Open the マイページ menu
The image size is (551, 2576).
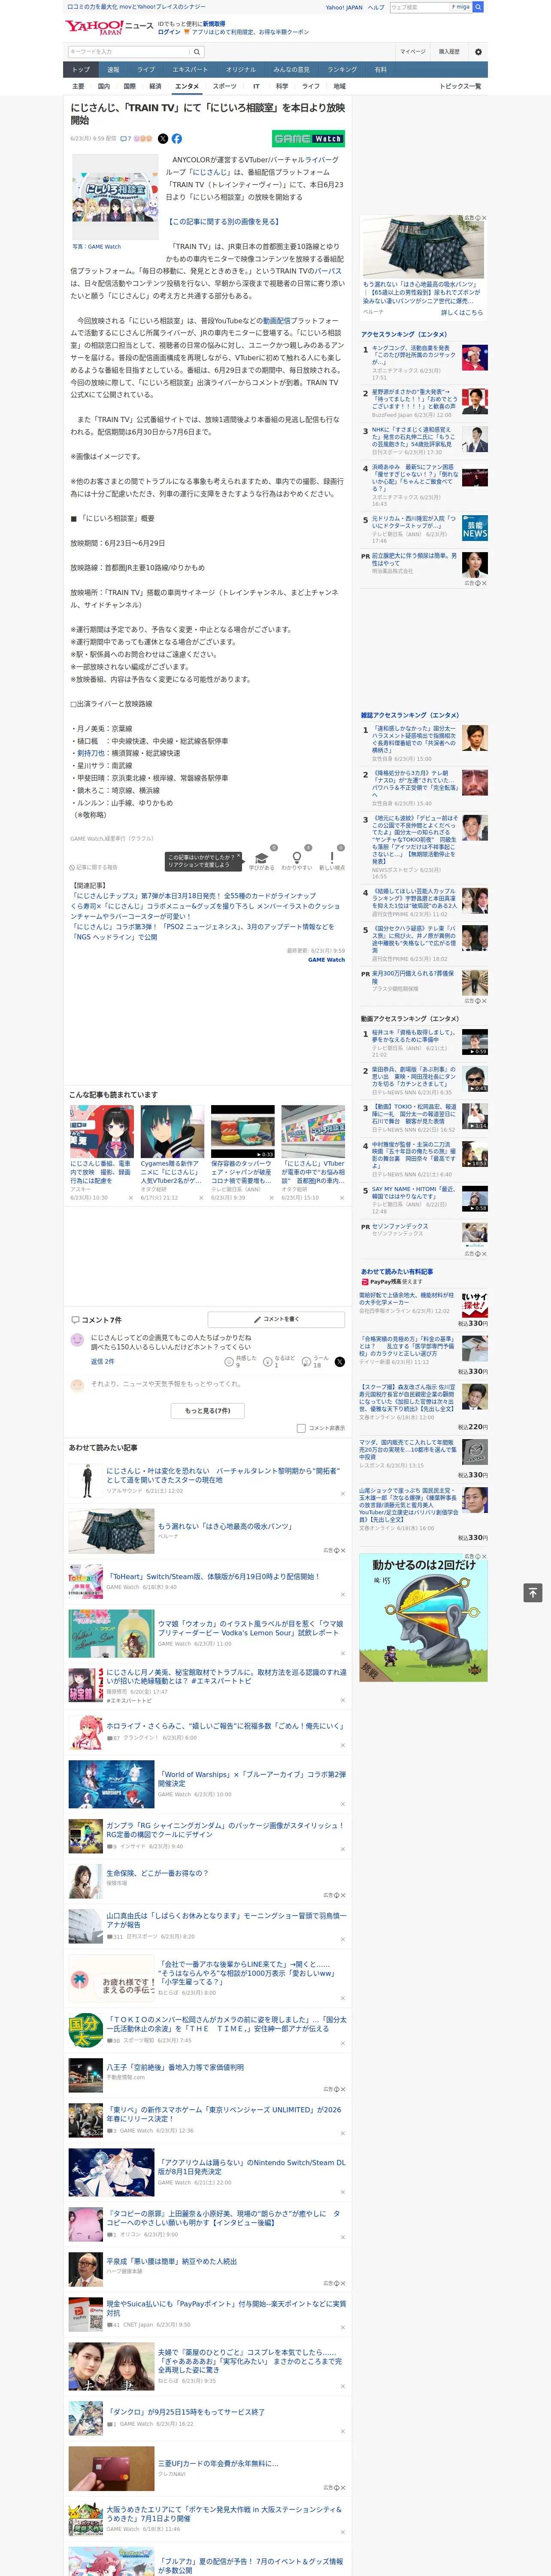[x=413, y=52]
